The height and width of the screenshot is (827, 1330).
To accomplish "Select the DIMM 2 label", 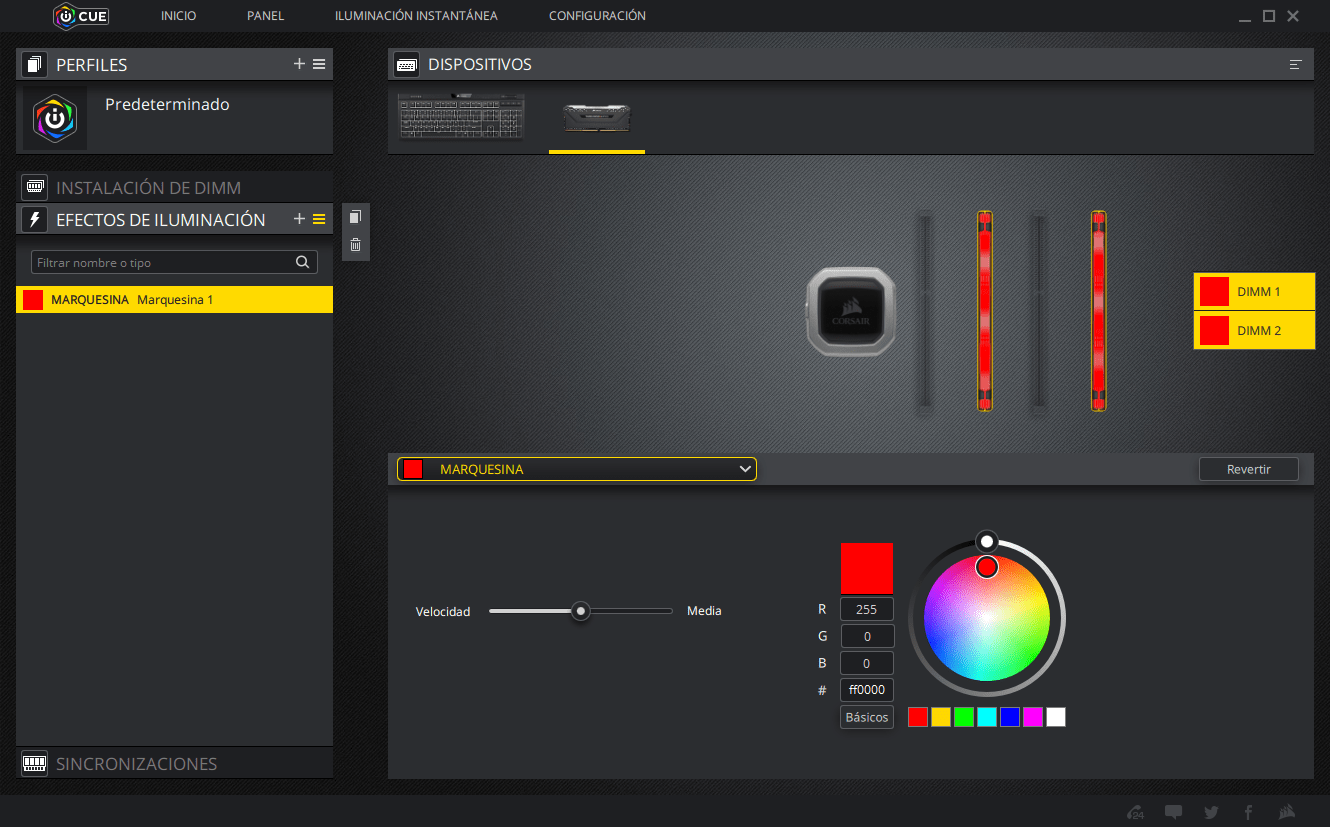I will point(1254,330).
